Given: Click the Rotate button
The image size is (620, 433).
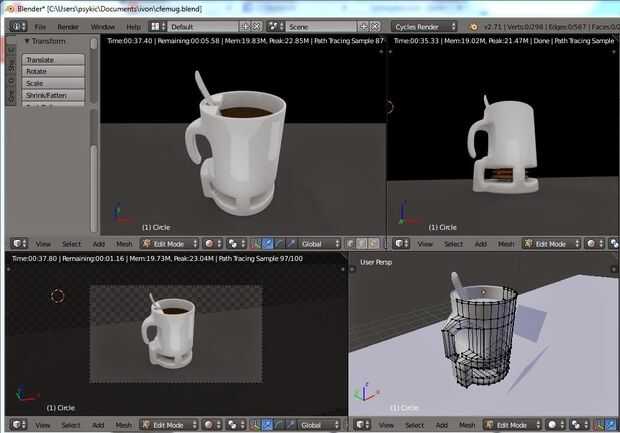Looking at the screenshot, I should coord(53,72).
